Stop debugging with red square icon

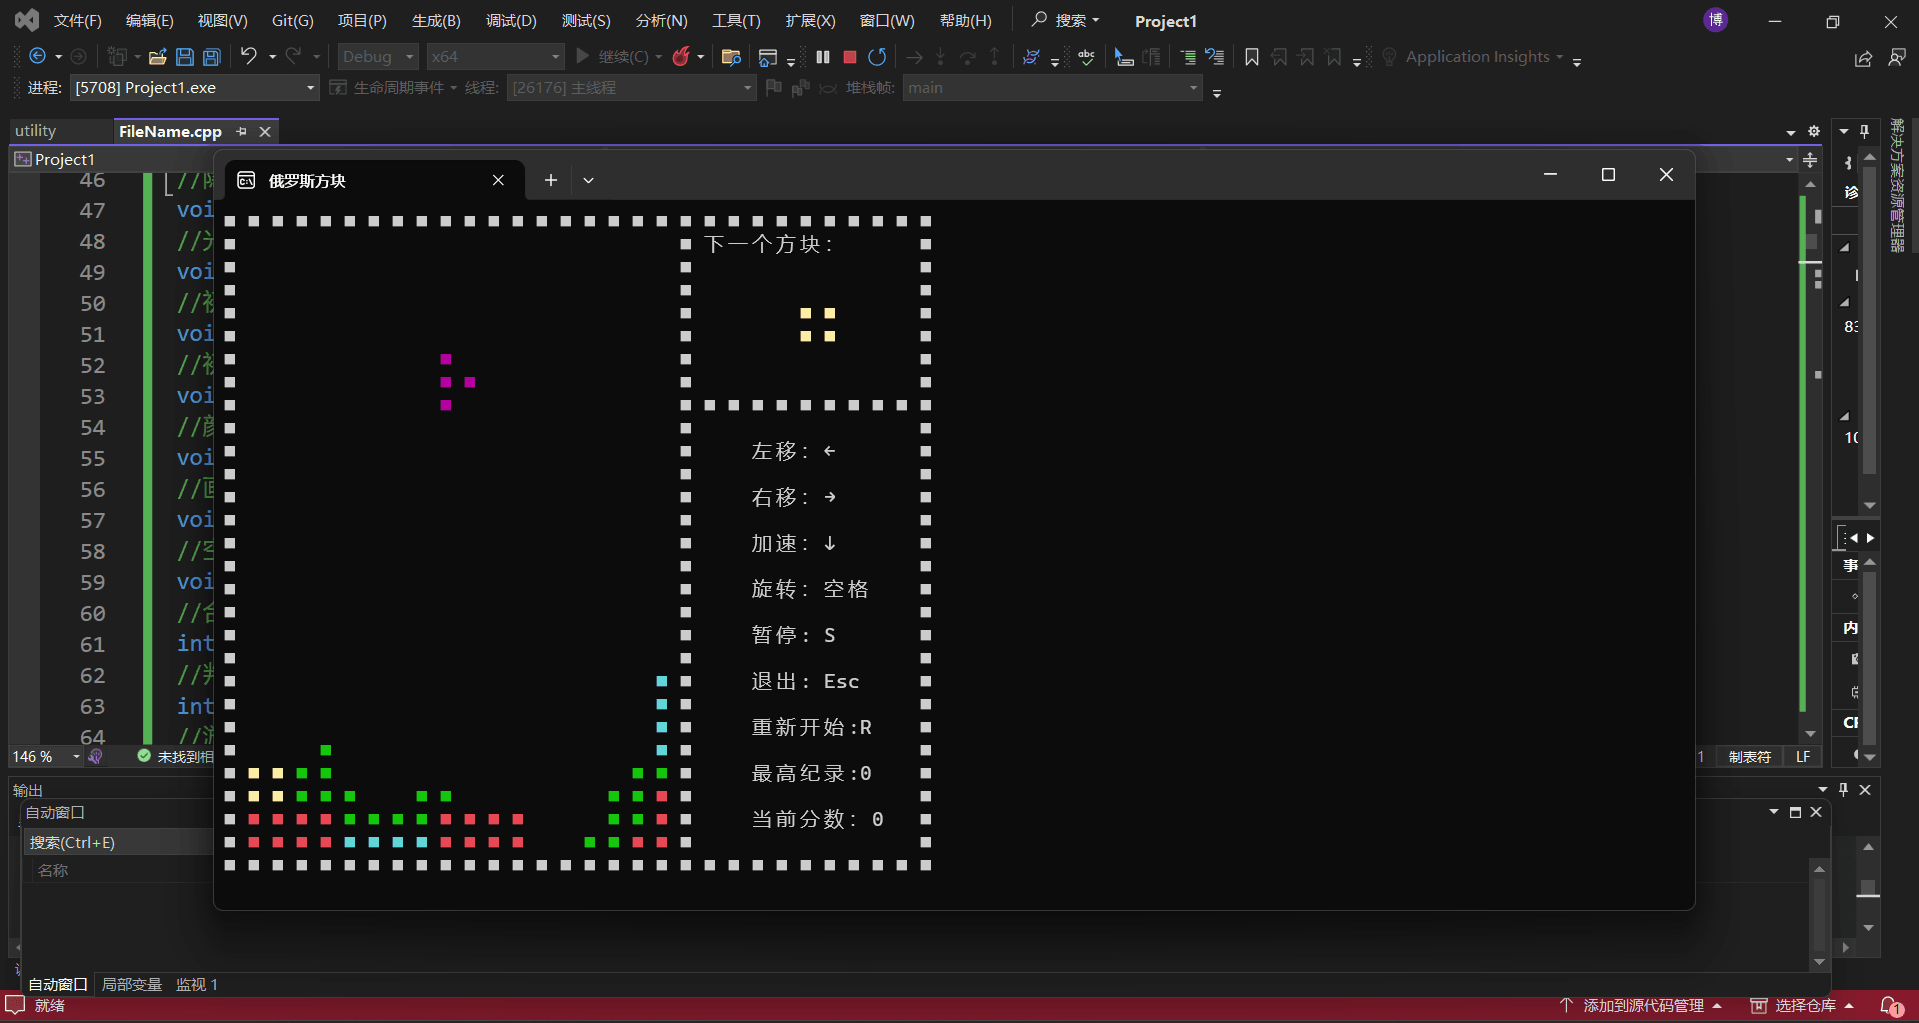(x=850, y=57)
